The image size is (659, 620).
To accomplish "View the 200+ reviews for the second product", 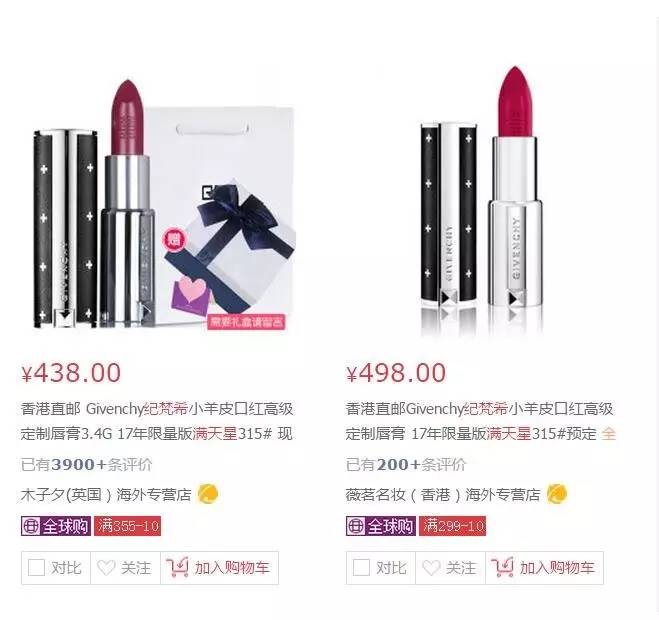I will (406, 464).
